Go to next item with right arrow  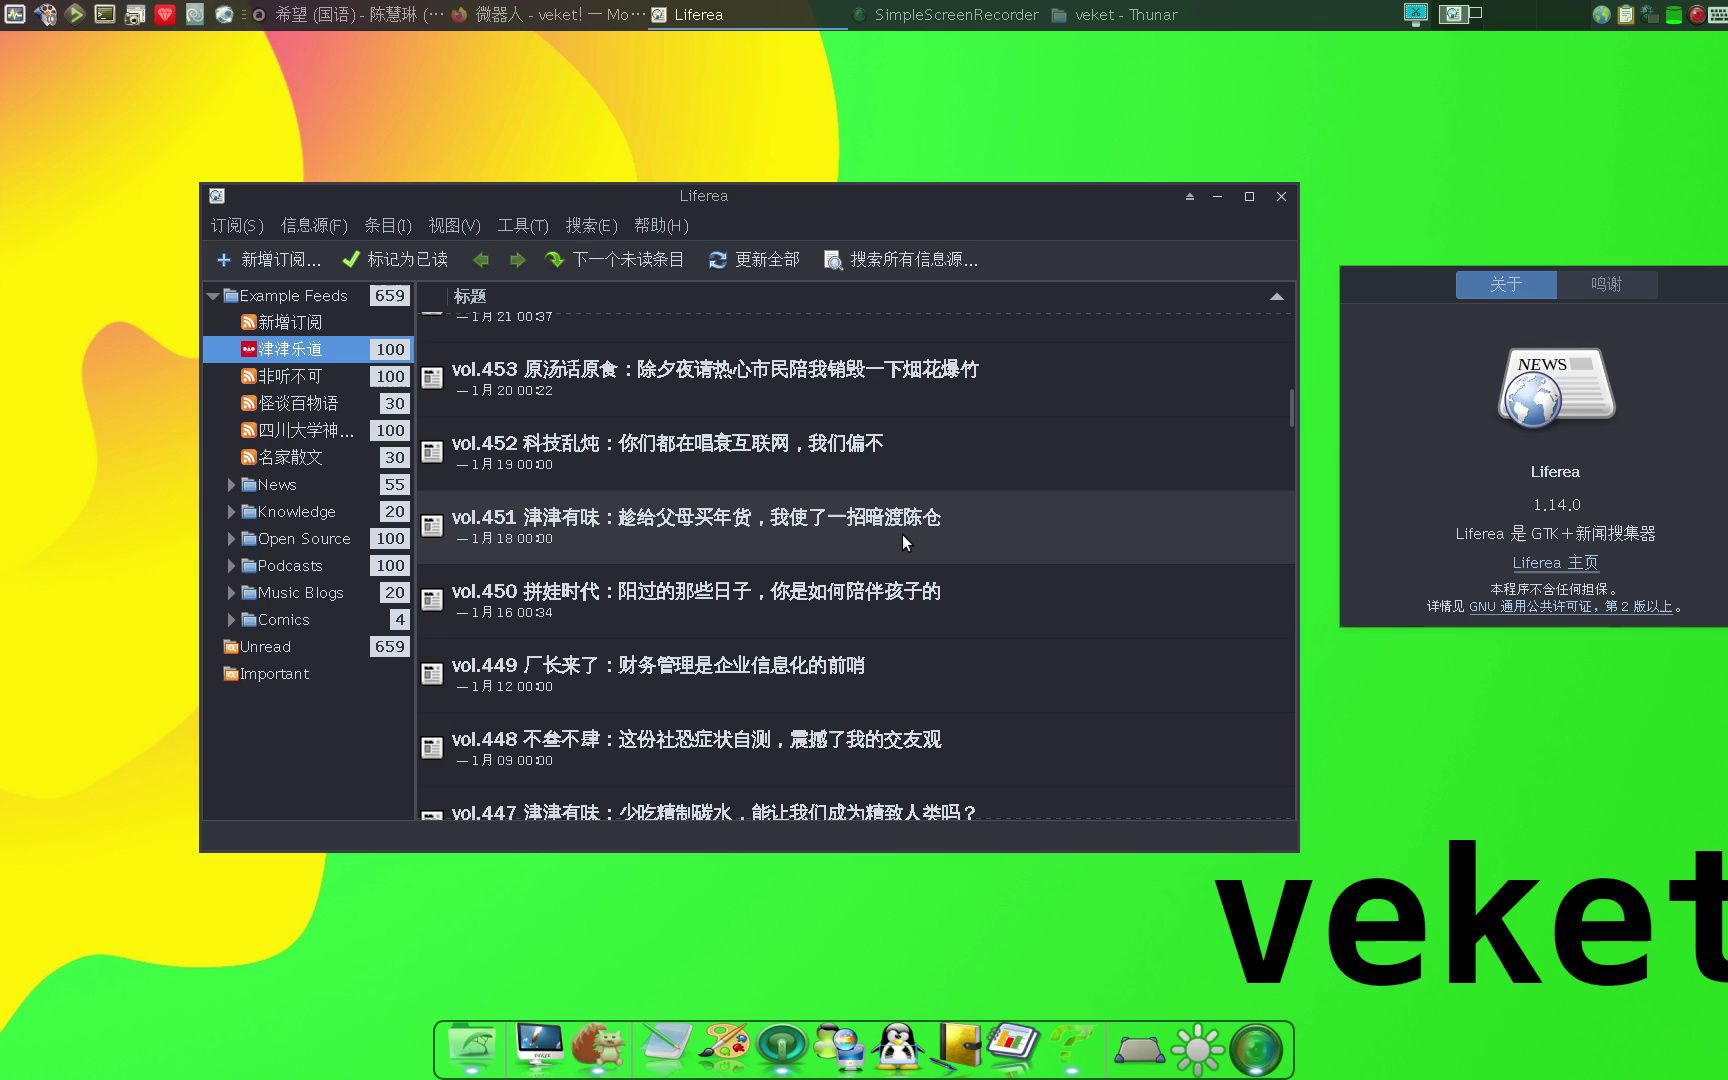coord(517,260)
